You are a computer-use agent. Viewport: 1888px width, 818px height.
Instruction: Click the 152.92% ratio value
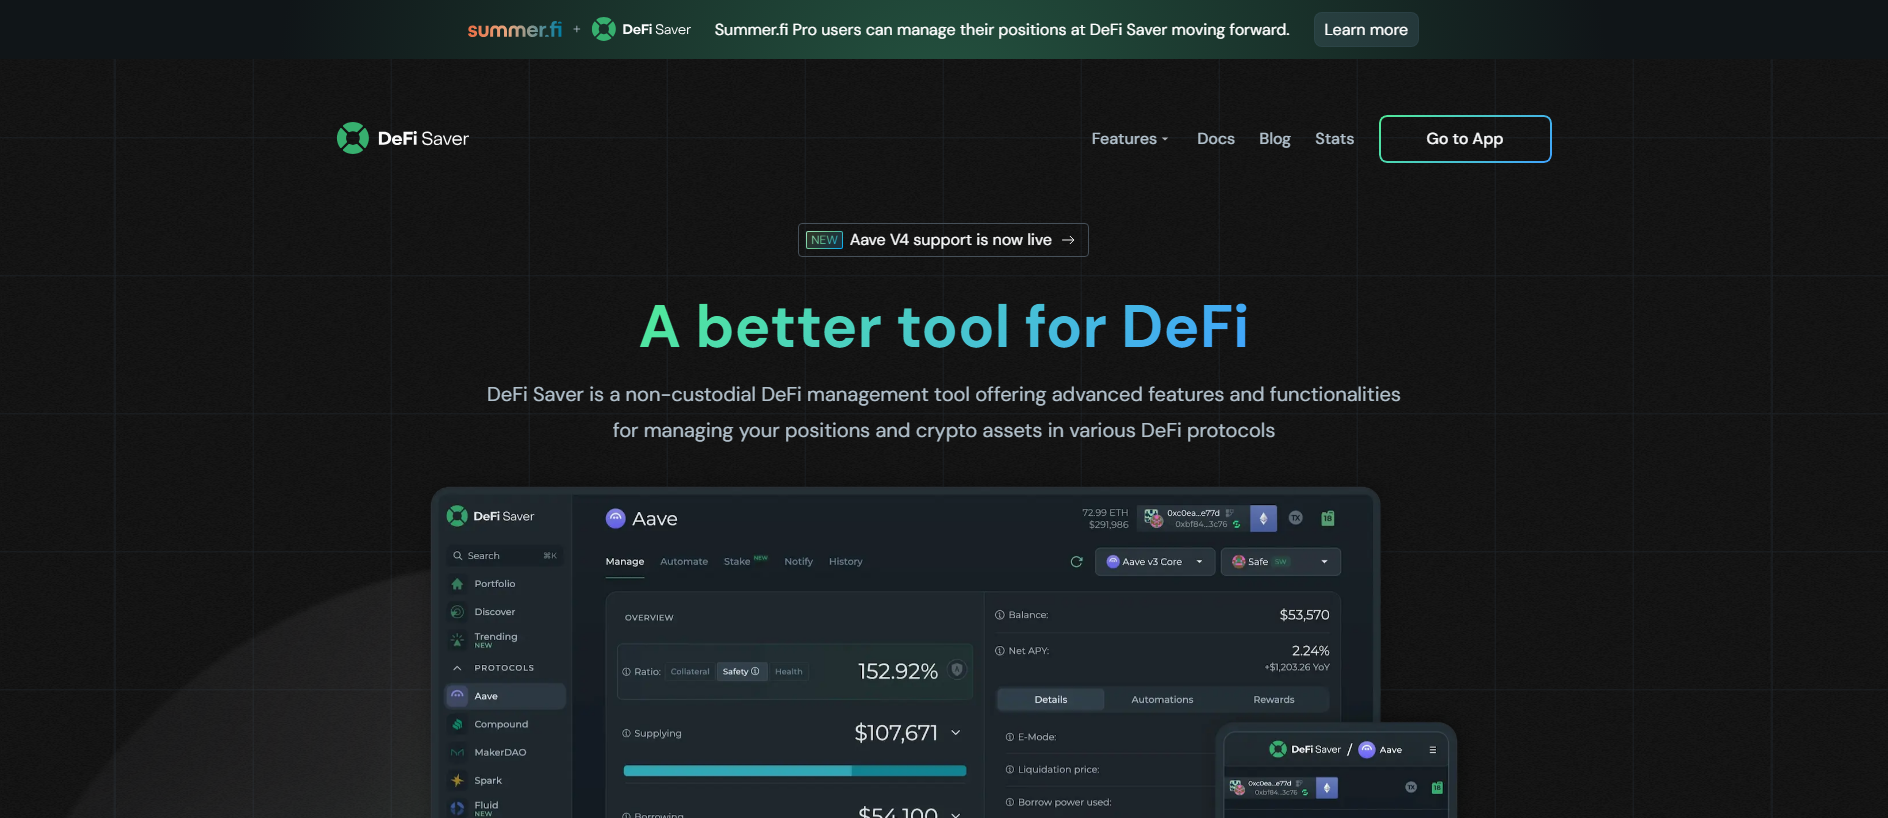(898, 672)
